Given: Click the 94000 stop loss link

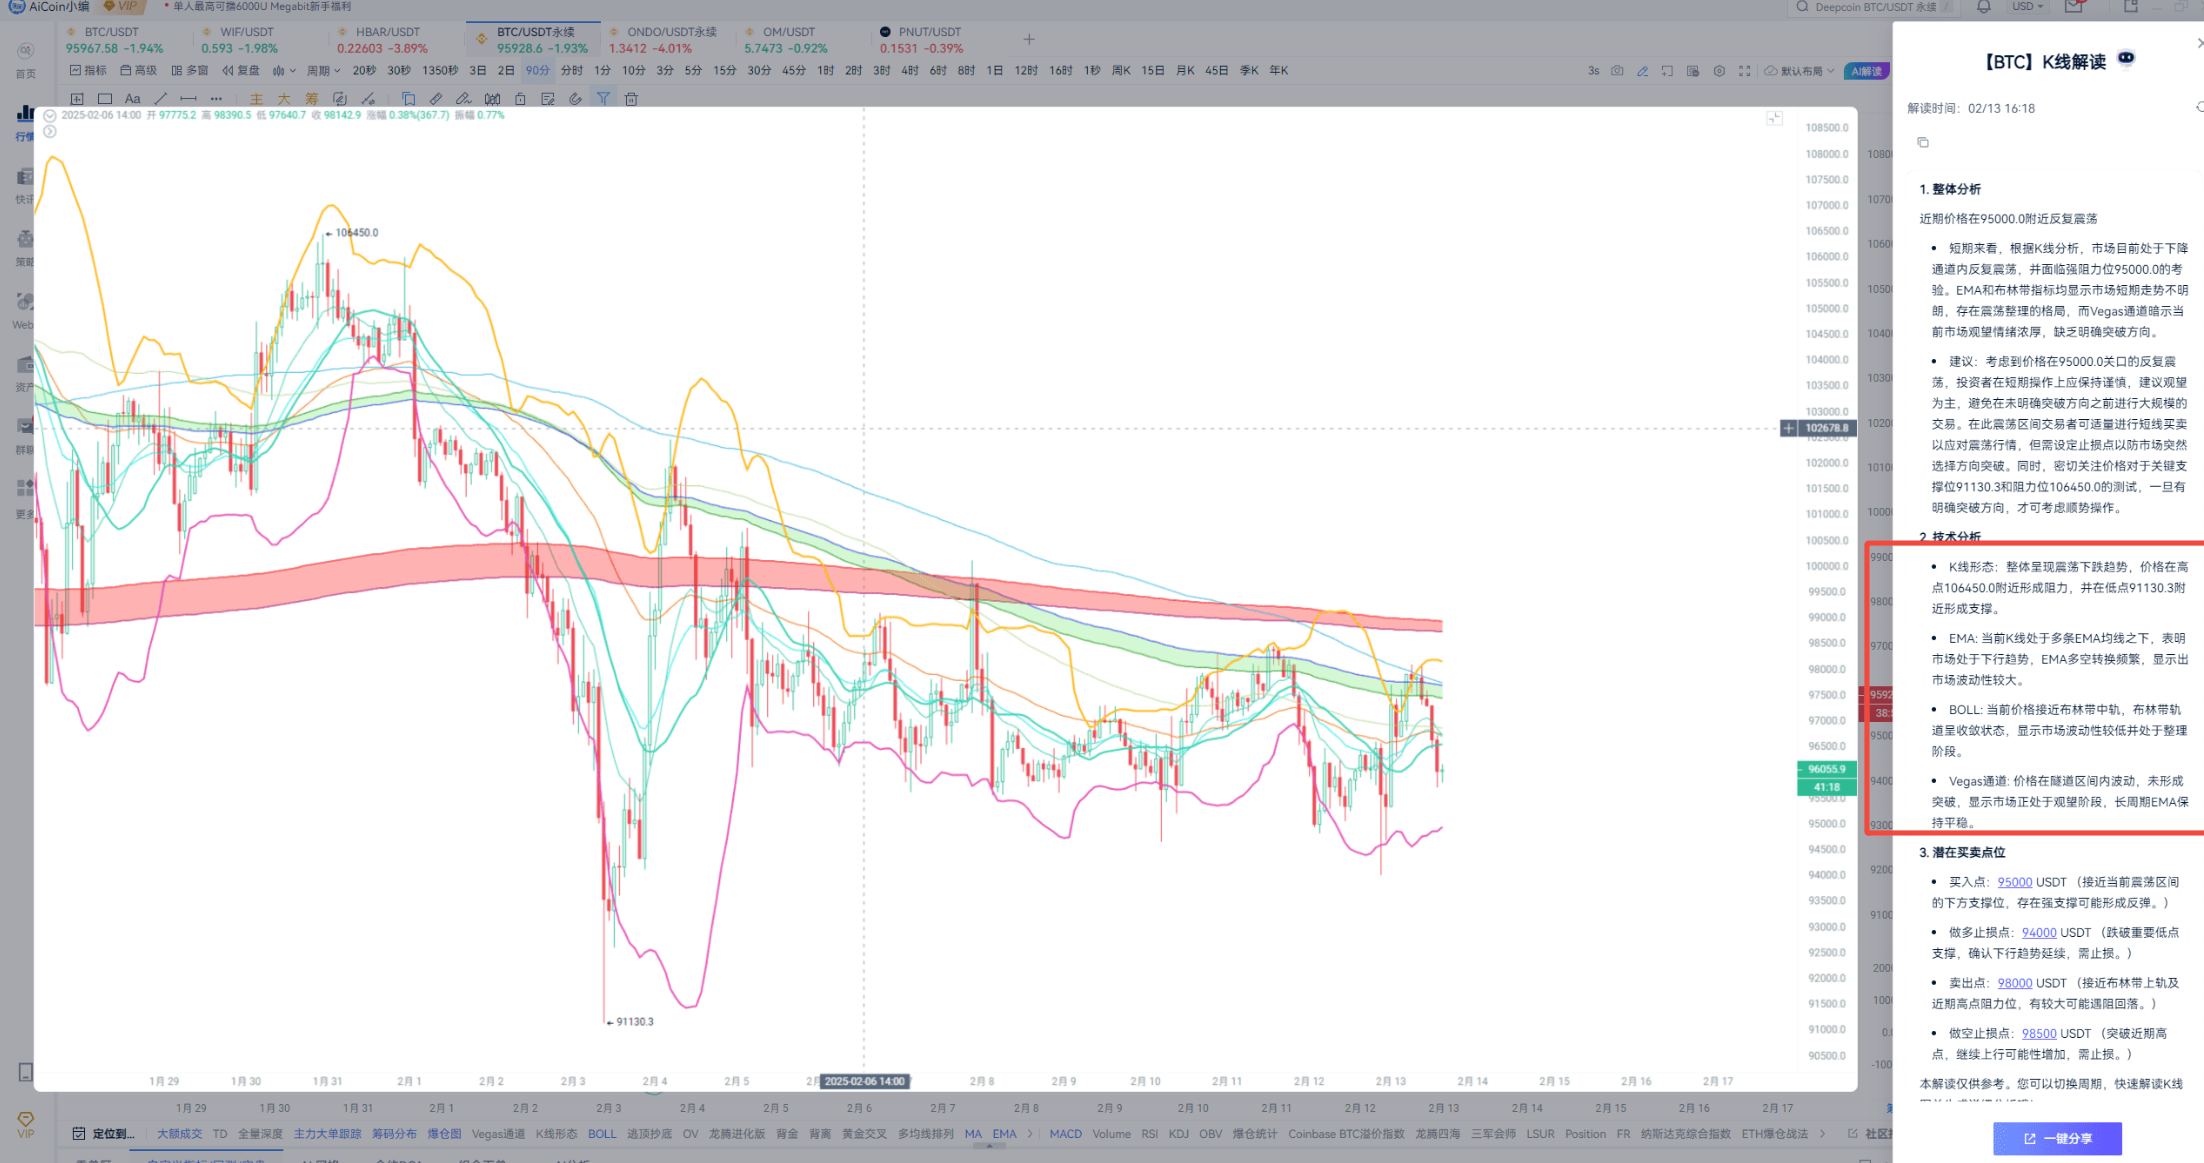Looking at the screenshot, I should [2039, 933].
